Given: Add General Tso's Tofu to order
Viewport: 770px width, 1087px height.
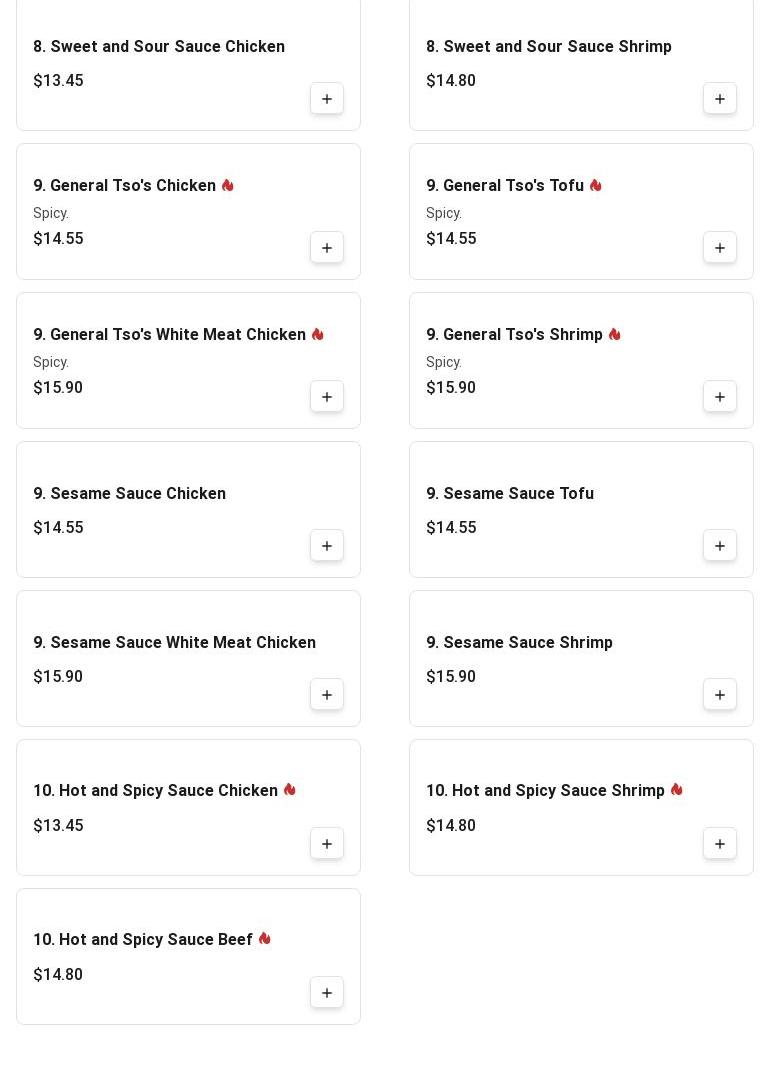Looking at the screenshot, I should point(720,248).
